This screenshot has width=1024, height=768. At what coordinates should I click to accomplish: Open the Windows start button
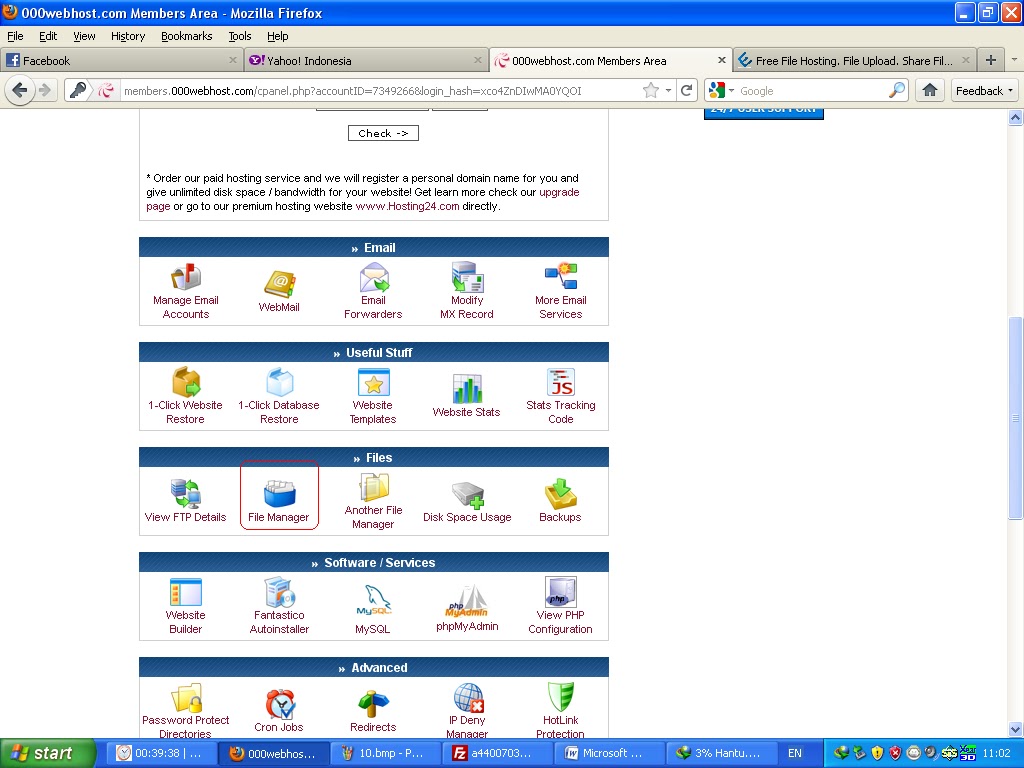48,753
